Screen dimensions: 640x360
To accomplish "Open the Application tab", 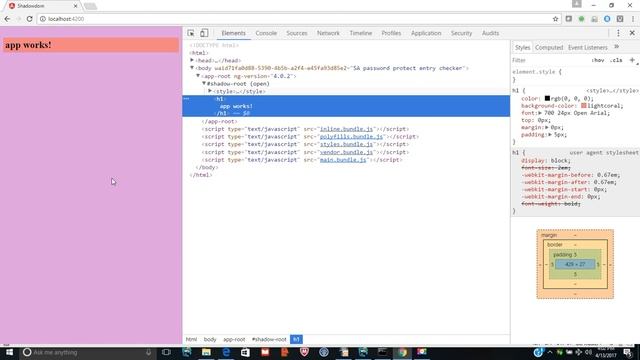I will coord(426,33).
